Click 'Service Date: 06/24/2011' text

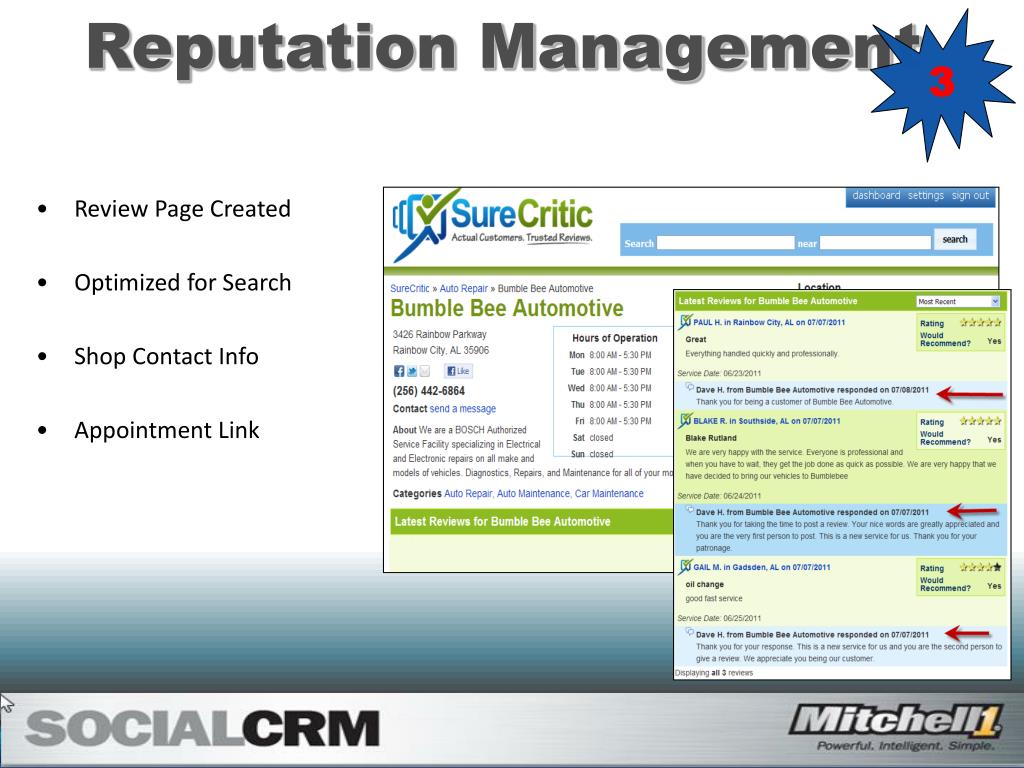pos(719,496)
